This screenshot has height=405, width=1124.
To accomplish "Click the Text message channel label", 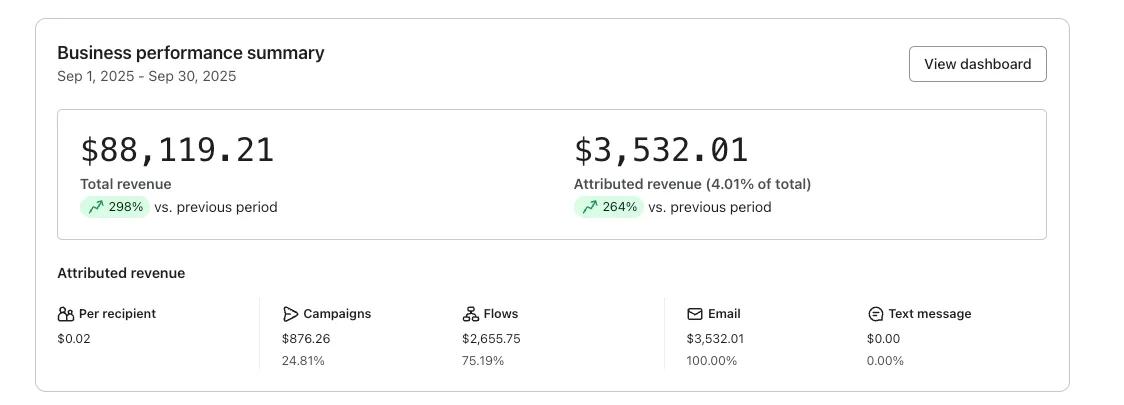I will (x=929, y=314).
